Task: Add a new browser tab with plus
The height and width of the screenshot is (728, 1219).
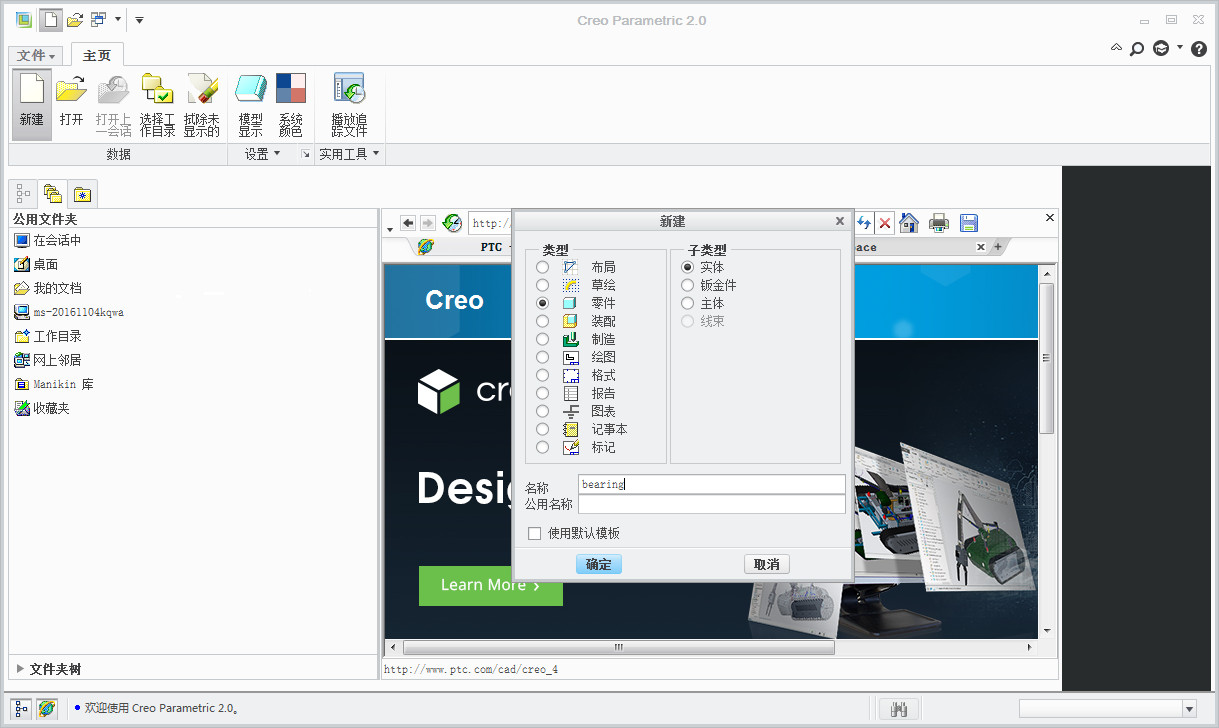Action: [998, 247]
